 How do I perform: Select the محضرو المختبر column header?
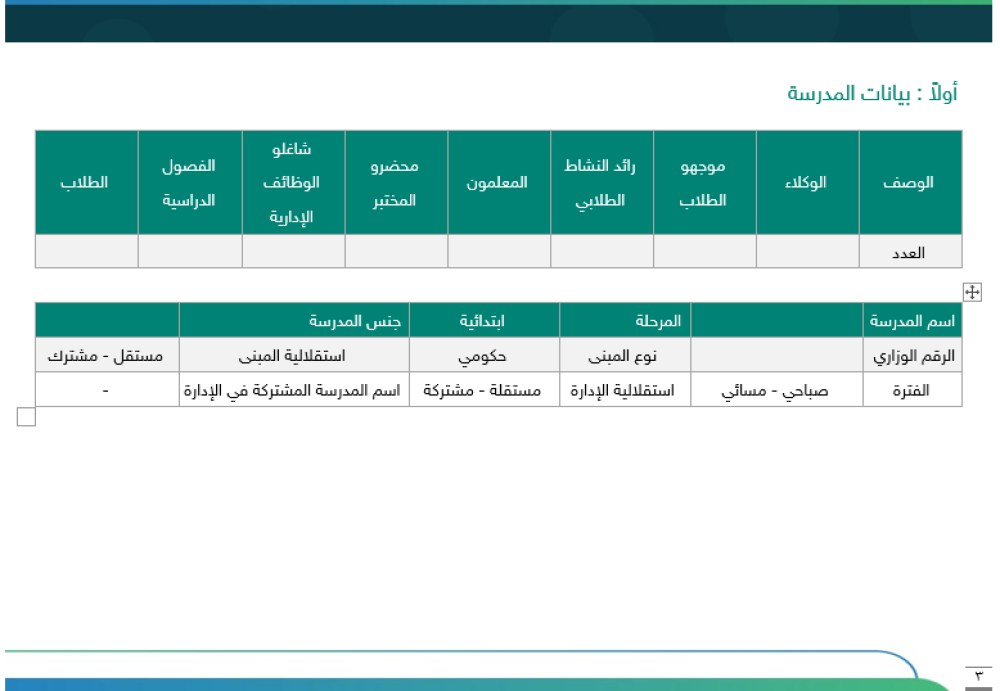pos(396,182)
